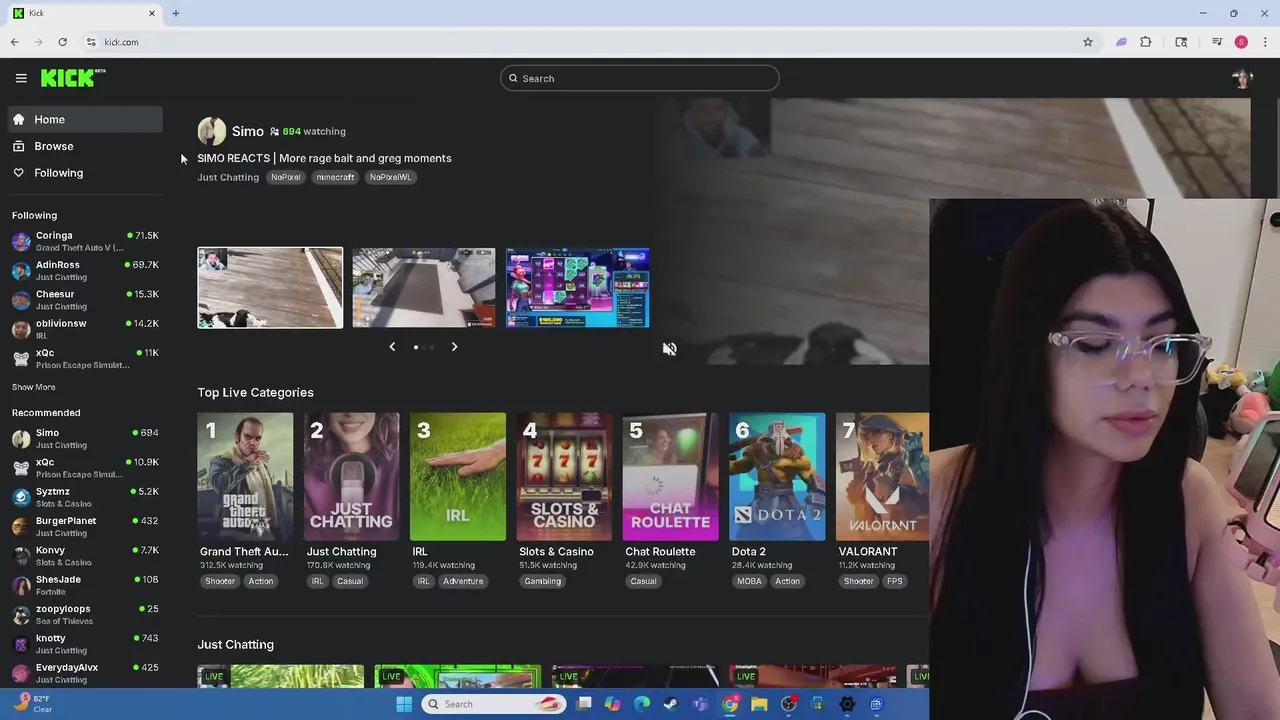This screenshot has width=1280, height=720.
Task: Open xQc in the Following list
Action: click(86, 358)
